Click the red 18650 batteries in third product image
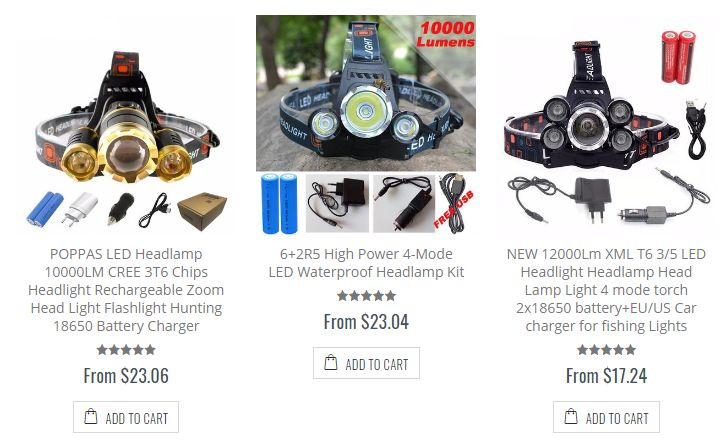 coord(678,57)
